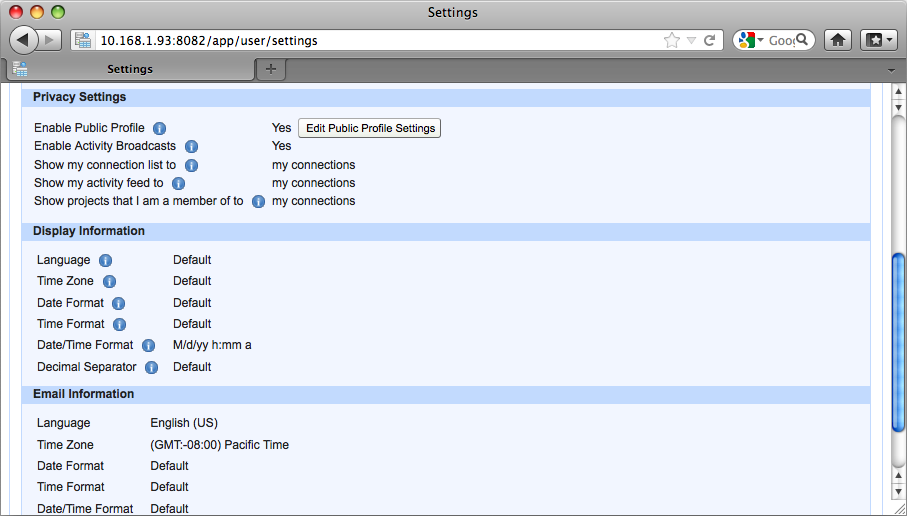Click info icon beside Date/Time Format
The image size is (907, 516).
[148, 346]
